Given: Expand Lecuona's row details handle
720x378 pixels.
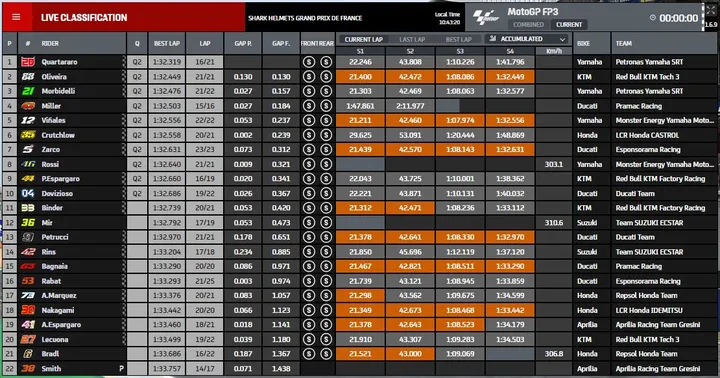Looking at the screenshot, I should [x=124, y=339].
